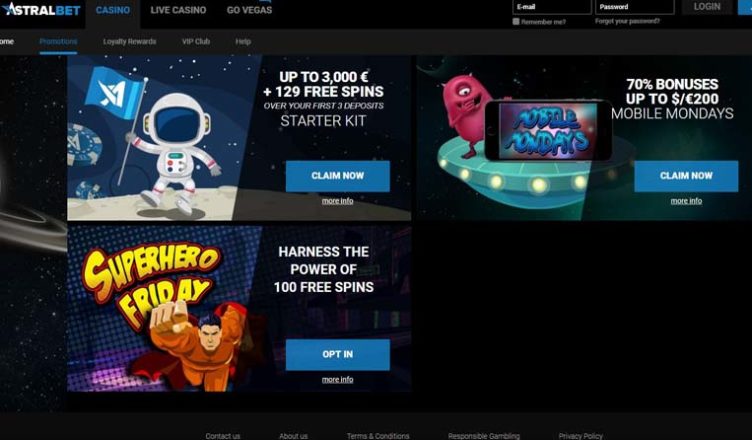Open the Help menu item
Screen dimensions: 752x440
[243, 42]
